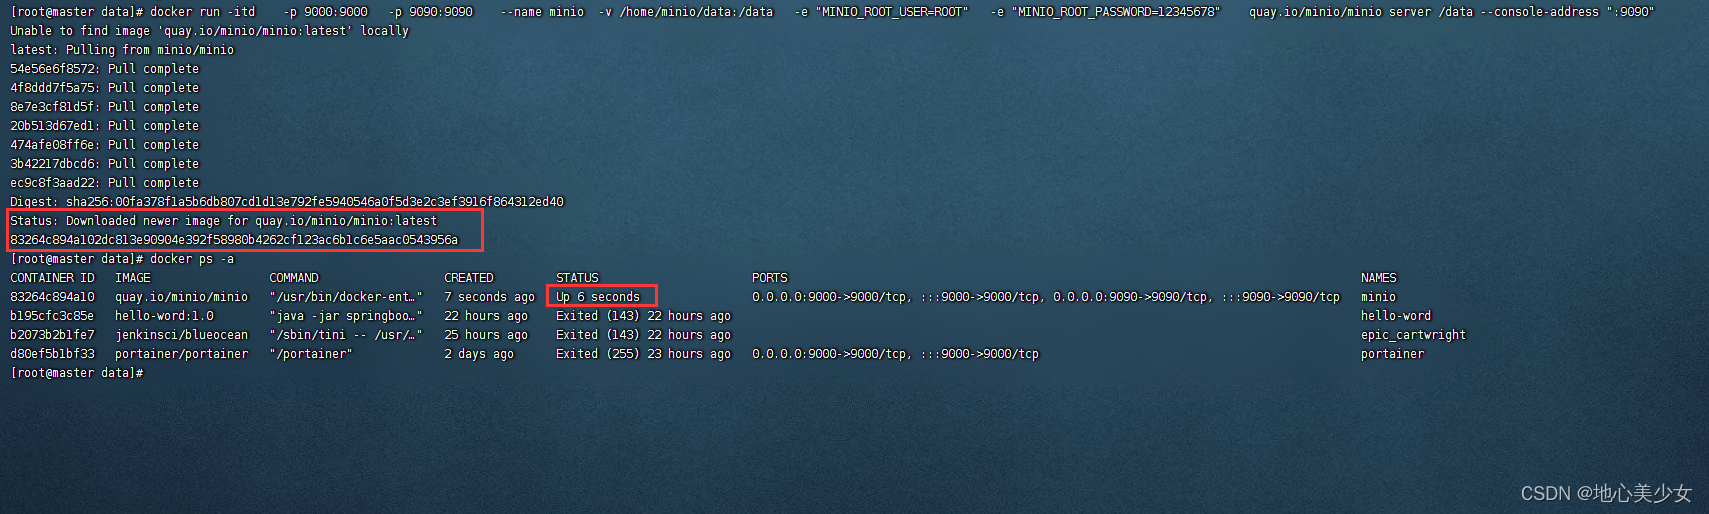Click the '7 seconds ago' created value
Image resolution: width=1709 pixels, height=514 pixels.
(490, 297)
